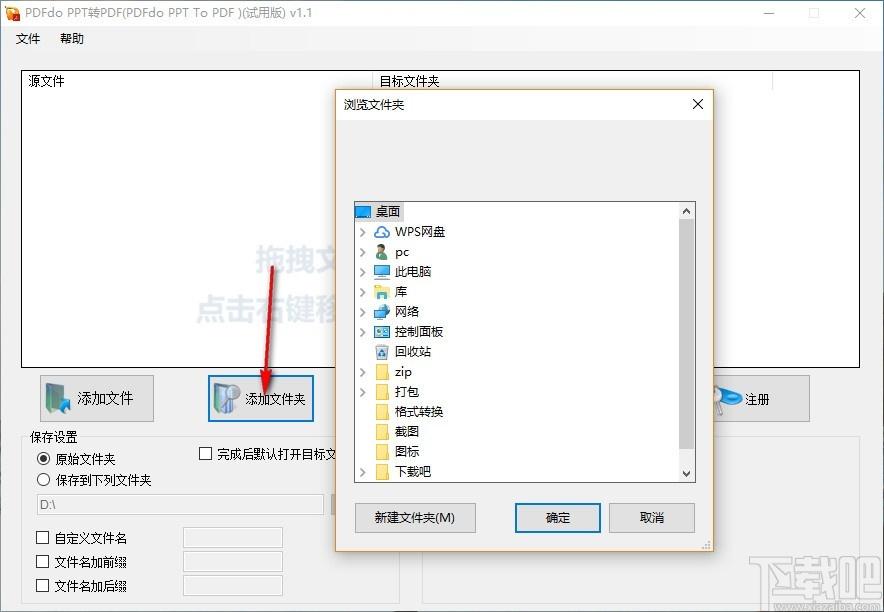884x612 pixels.
Task: Enable 自定义文件名 checkbox
Action: [x=42, y=538]
